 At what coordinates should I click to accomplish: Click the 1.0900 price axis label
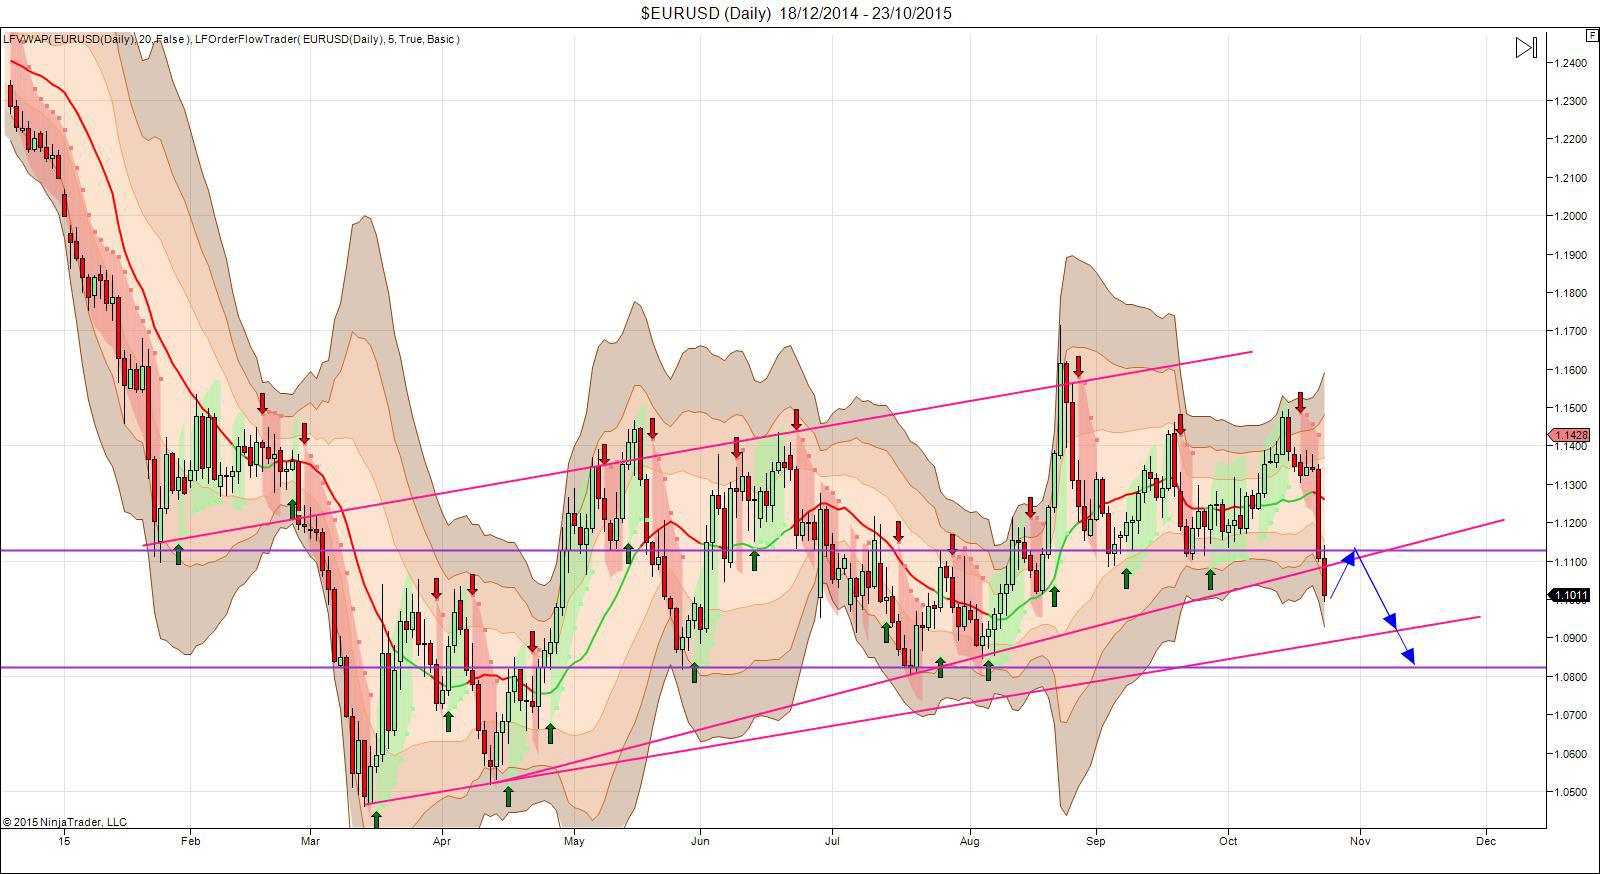click(1573, 638)
